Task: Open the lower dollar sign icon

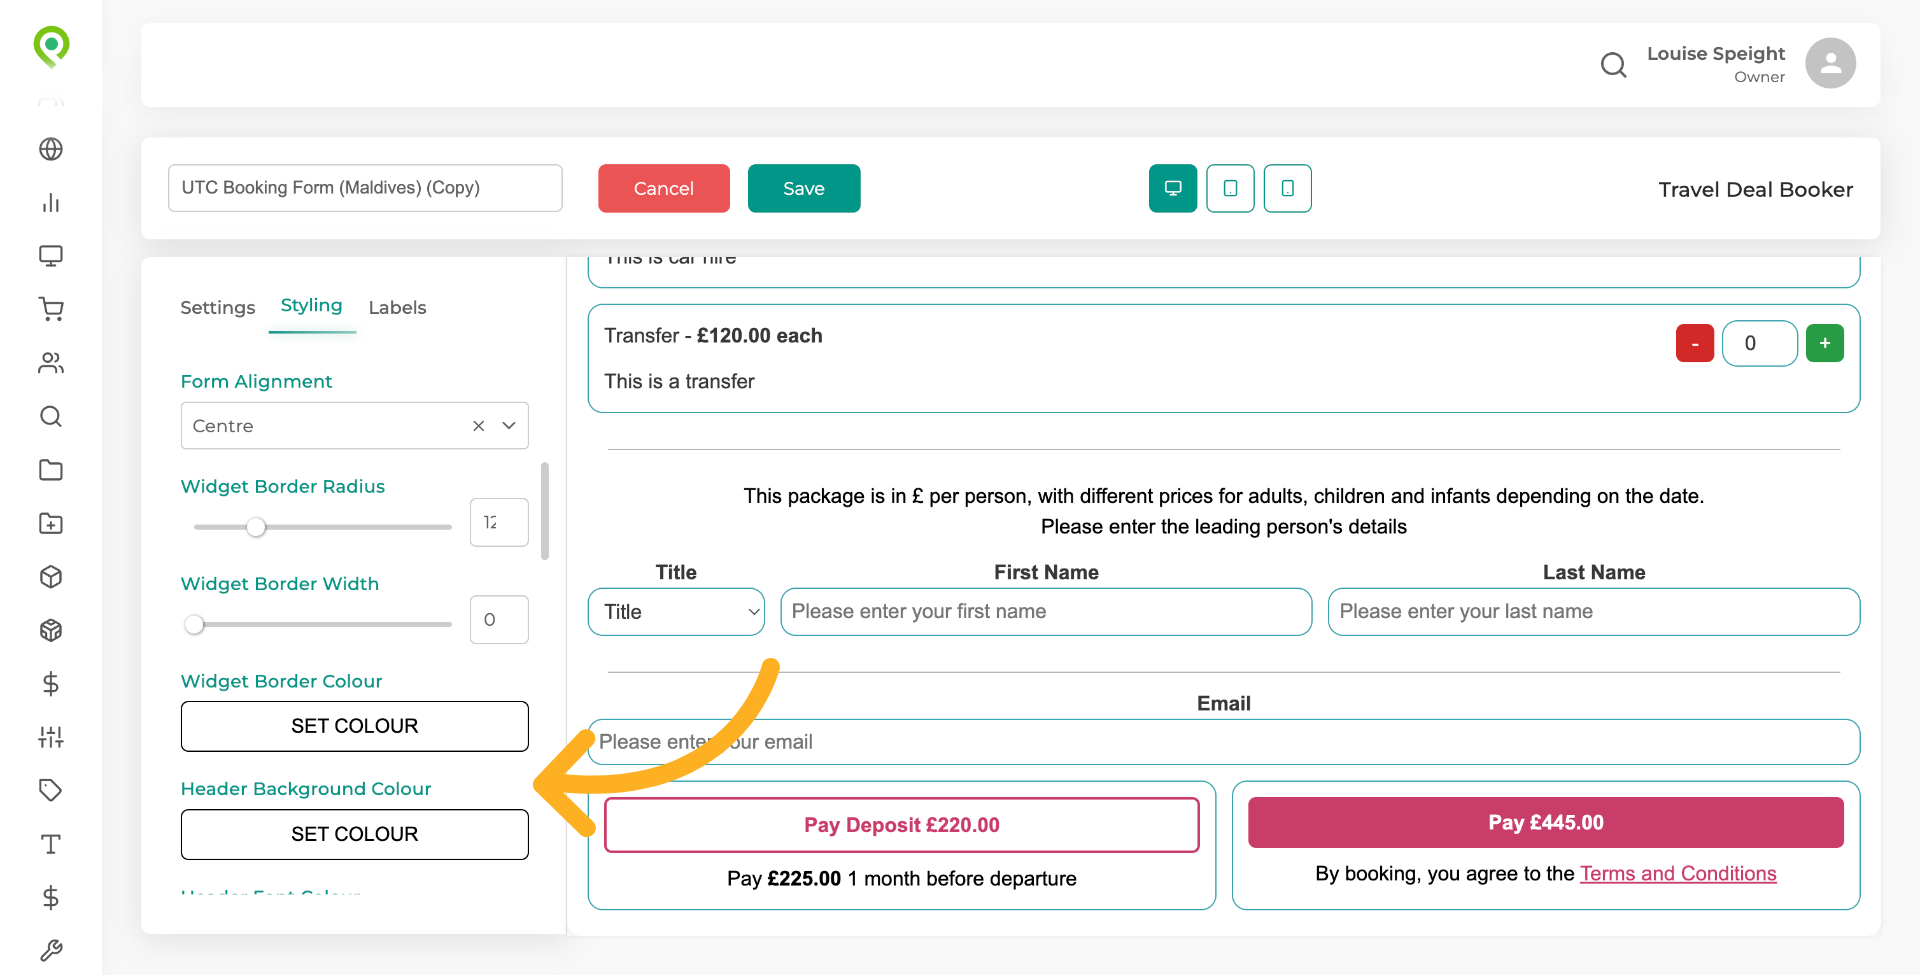Action: click(x=51, y=897)
